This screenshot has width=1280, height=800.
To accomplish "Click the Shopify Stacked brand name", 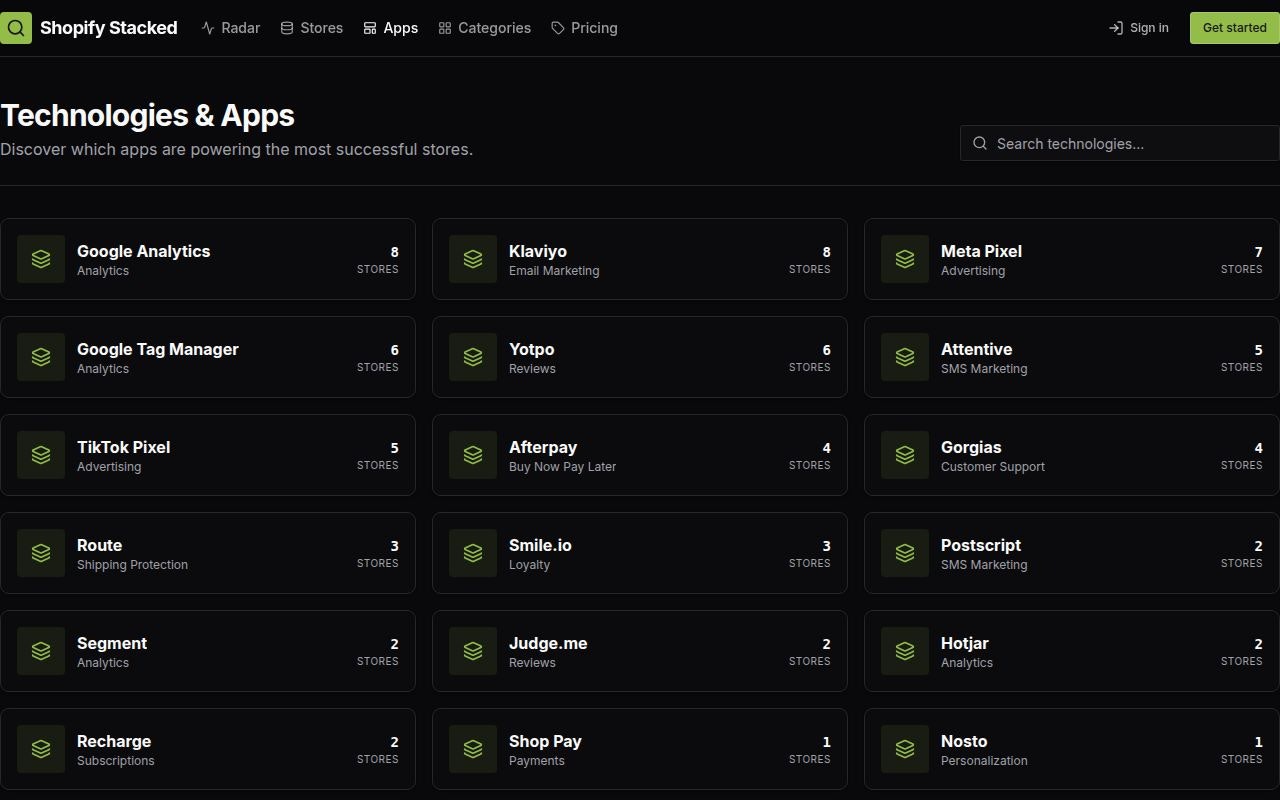I will 109,28.
